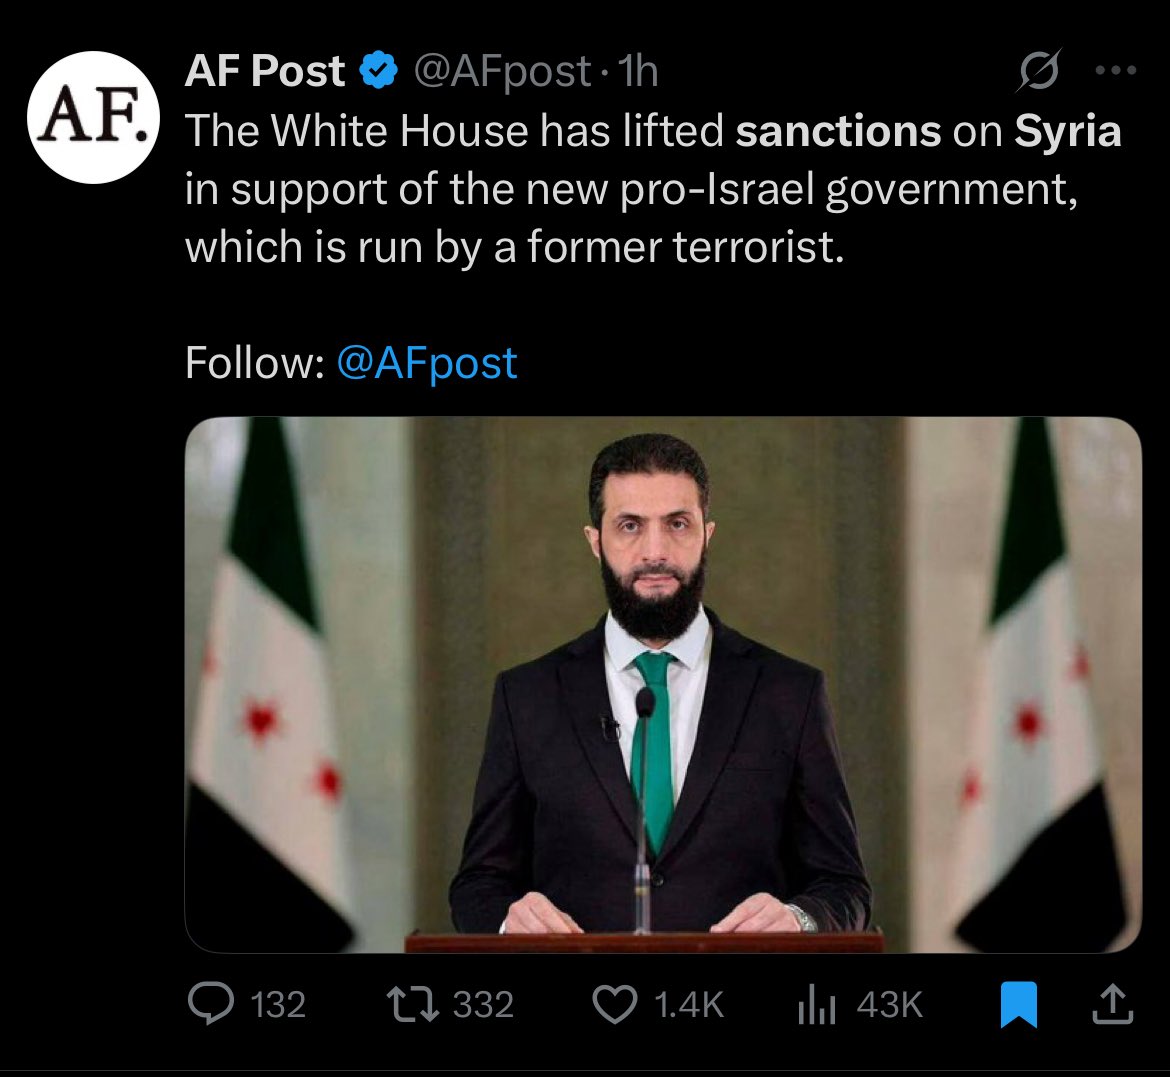Click the 132 replies count
The height and width of the screenshot is (1077, 1170).
[278, 1005]
